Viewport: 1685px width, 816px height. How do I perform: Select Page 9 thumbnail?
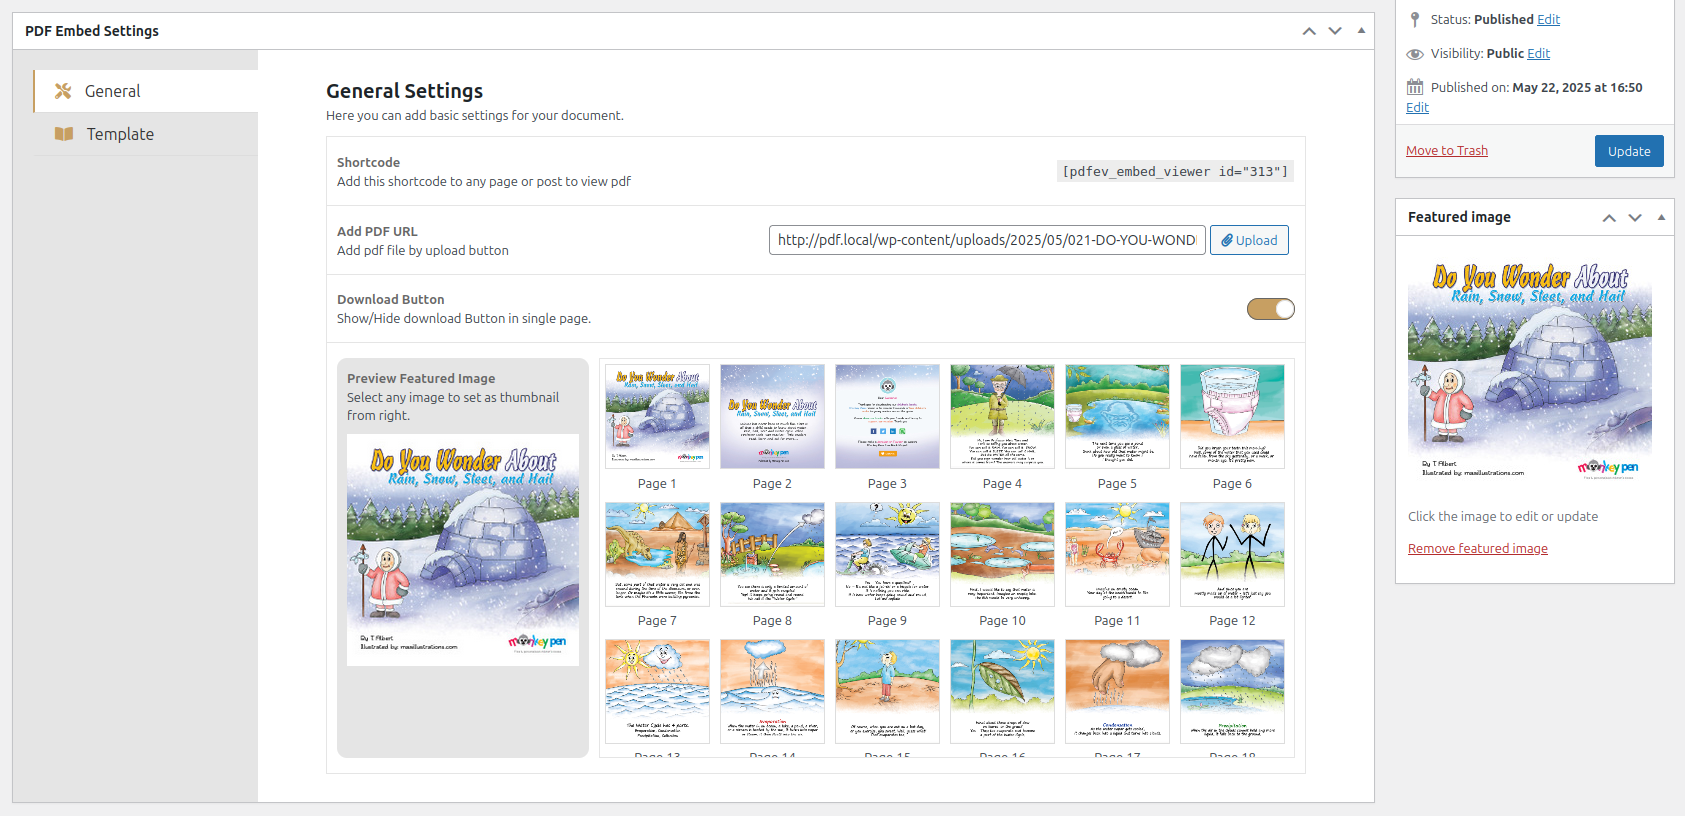pyautogui.click(x=887, y=554)
